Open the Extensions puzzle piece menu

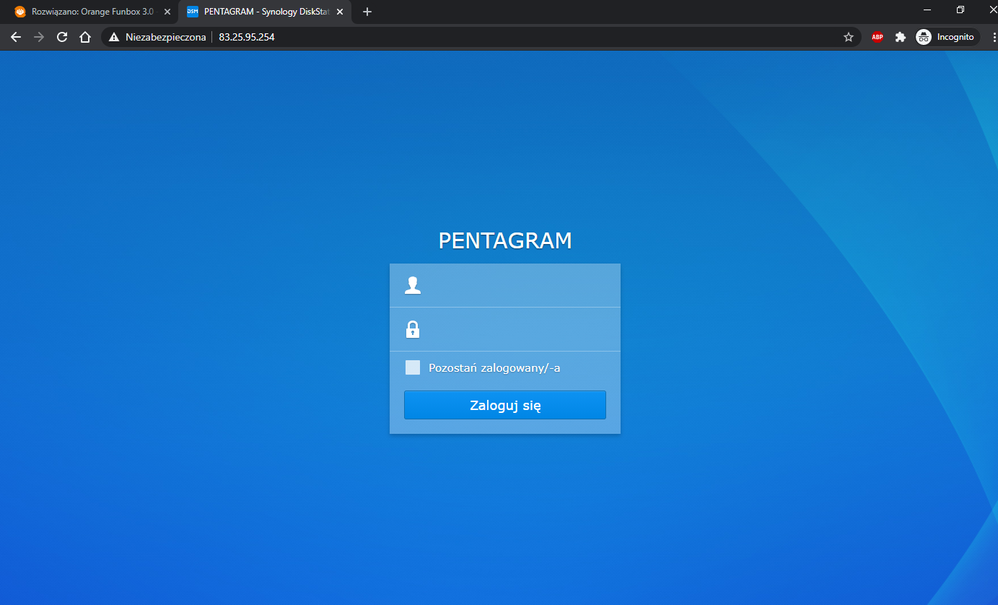(900, 37)
